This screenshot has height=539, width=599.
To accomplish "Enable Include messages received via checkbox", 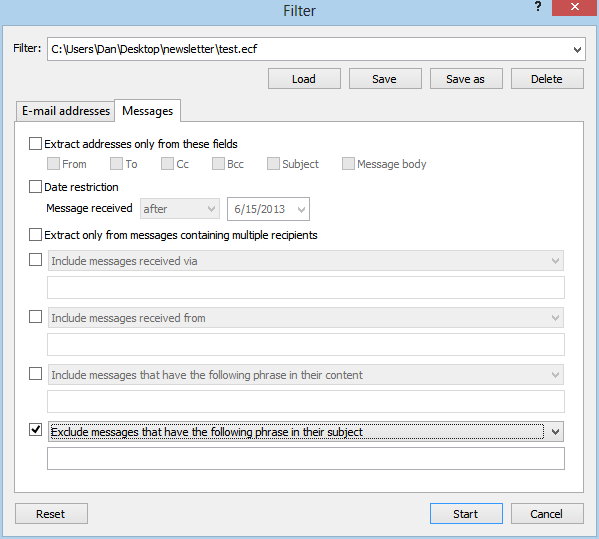I will click(36, 260).
